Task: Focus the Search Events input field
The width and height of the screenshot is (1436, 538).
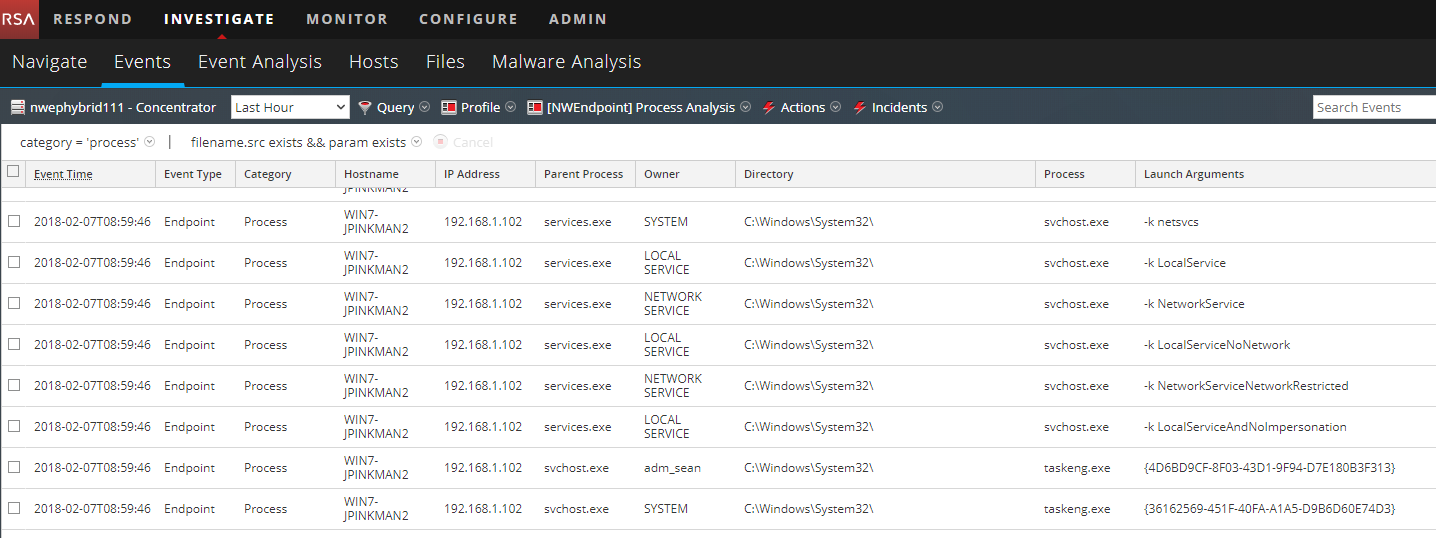Action: pyautogui.click(x=1373, y=107)
